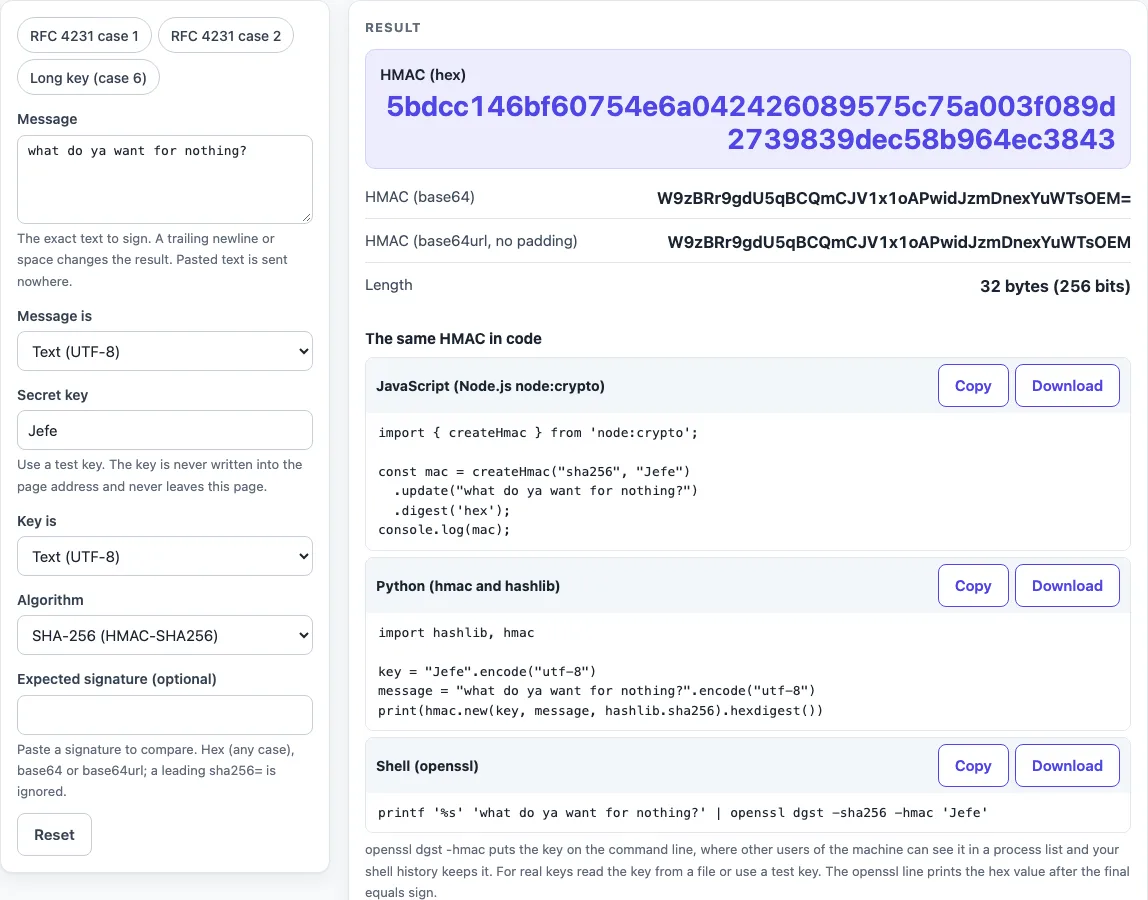Download the Python code snippet

(x=1067, y=586)
